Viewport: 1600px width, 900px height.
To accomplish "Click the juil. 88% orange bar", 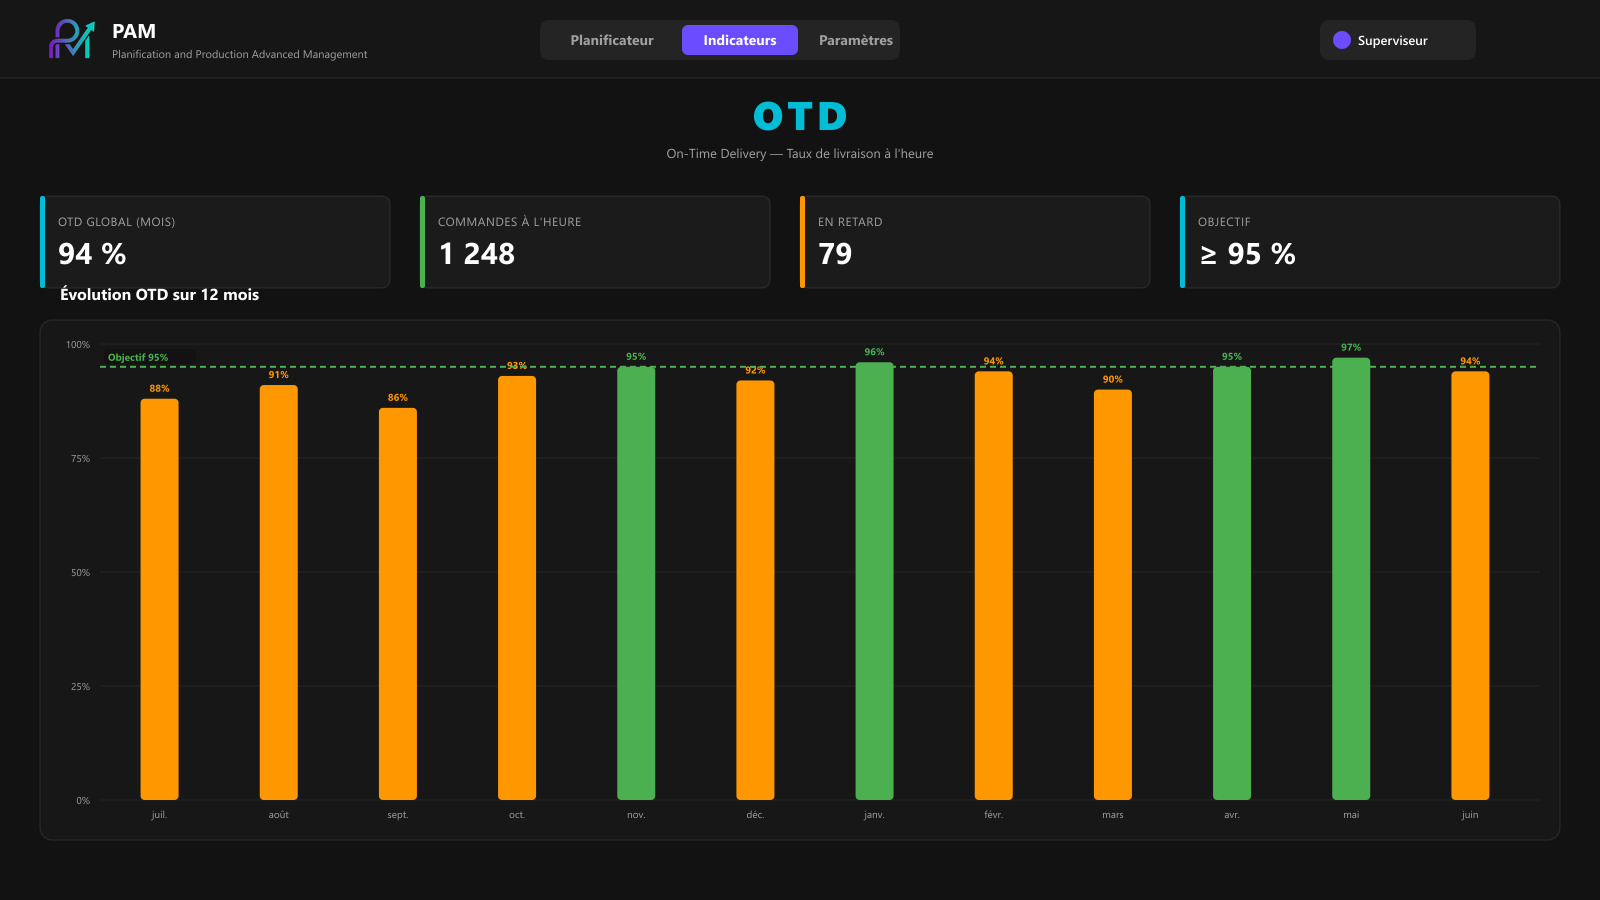I will click(159, 599).
